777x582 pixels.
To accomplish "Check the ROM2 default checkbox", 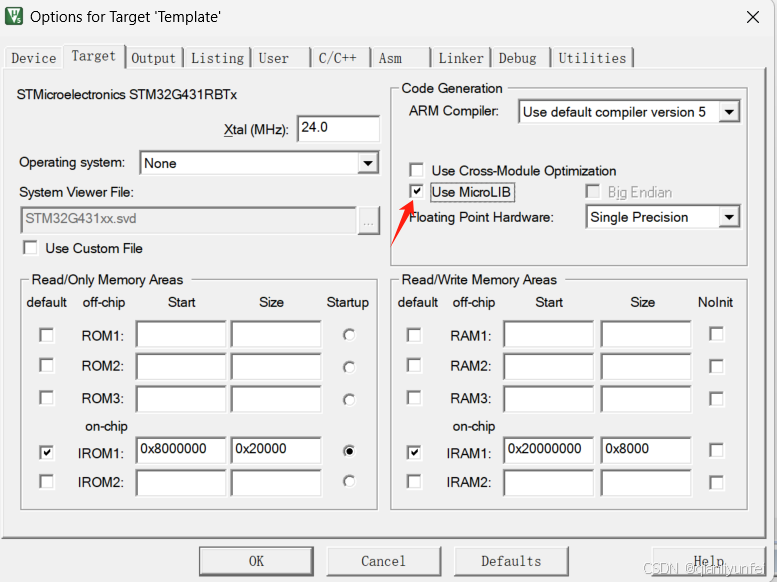I will click(x=47, y=365).
